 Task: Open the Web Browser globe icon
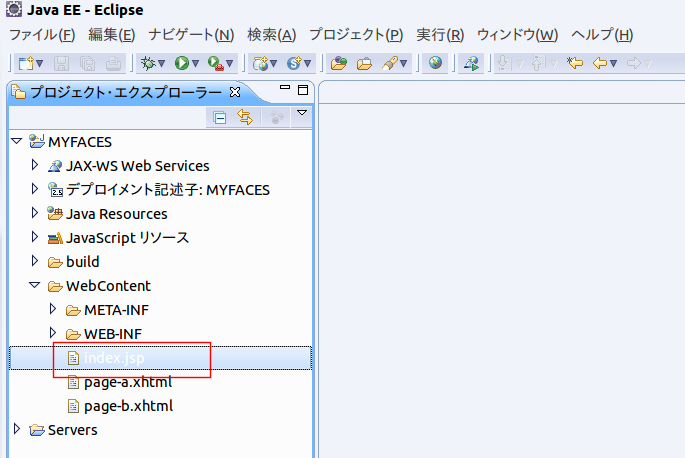[x=435, y=63]
